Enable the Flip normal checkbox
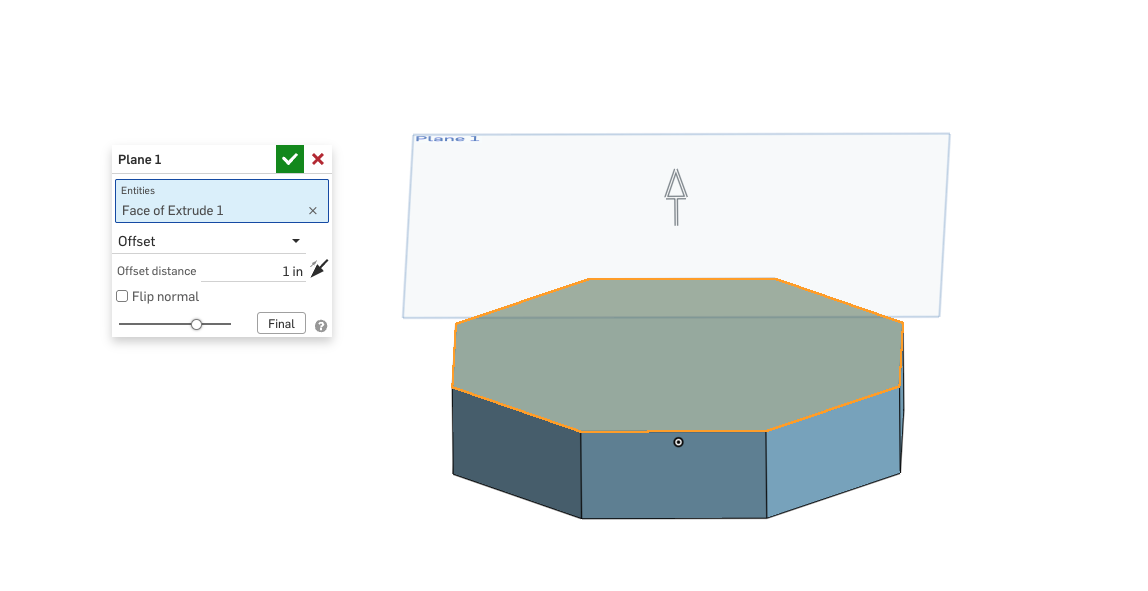The image size is (1148, 591). tap(122, 297)
